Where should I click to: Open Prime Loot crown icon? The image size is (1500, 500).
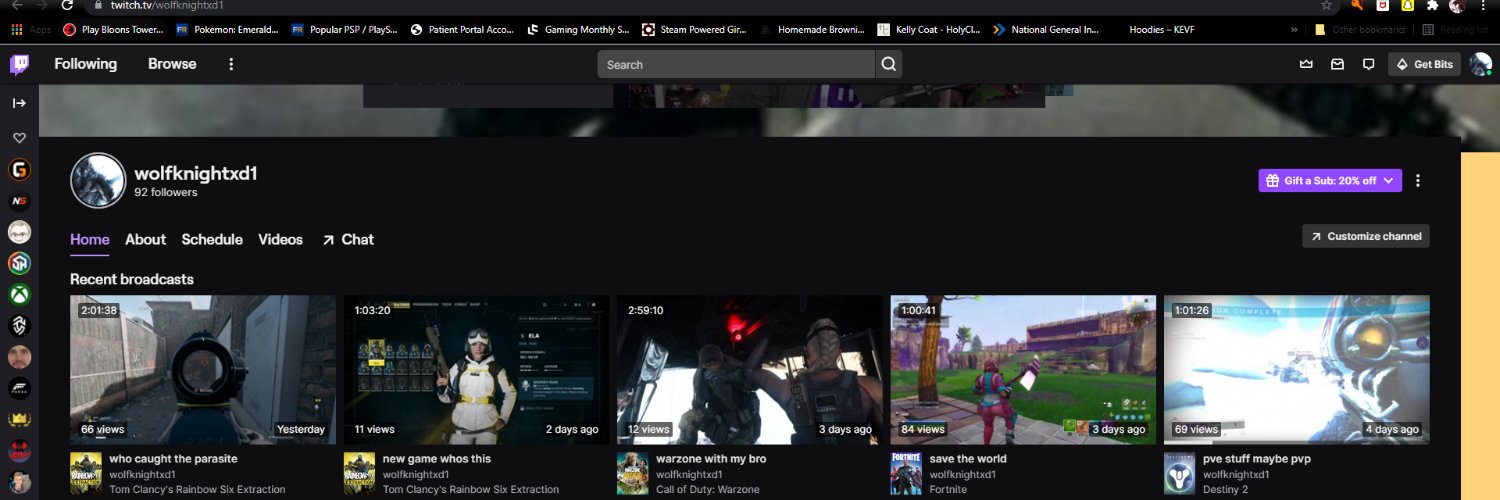coord(1305,64)
